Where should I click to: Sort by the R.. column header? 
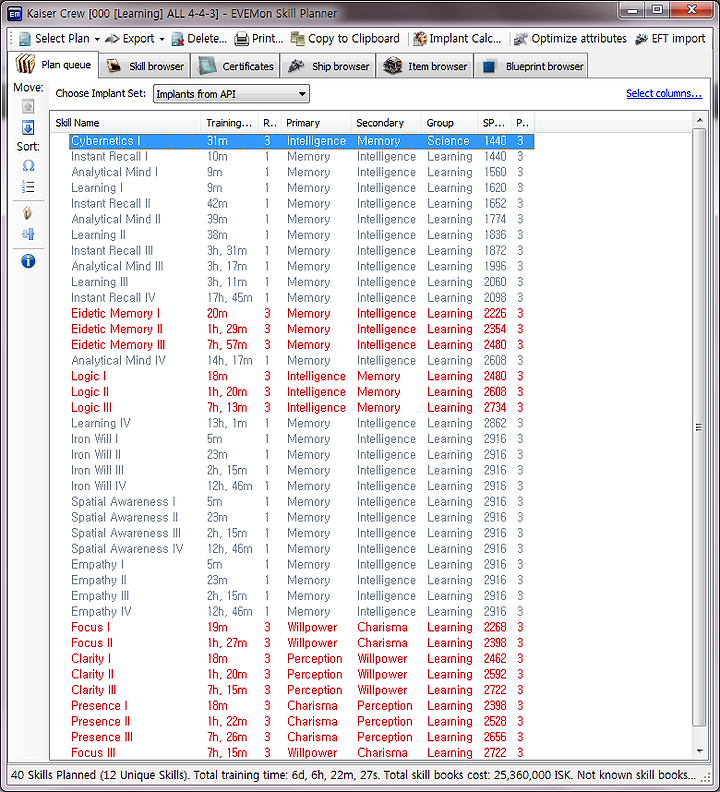pyautogui.click(x=269, y=123)
